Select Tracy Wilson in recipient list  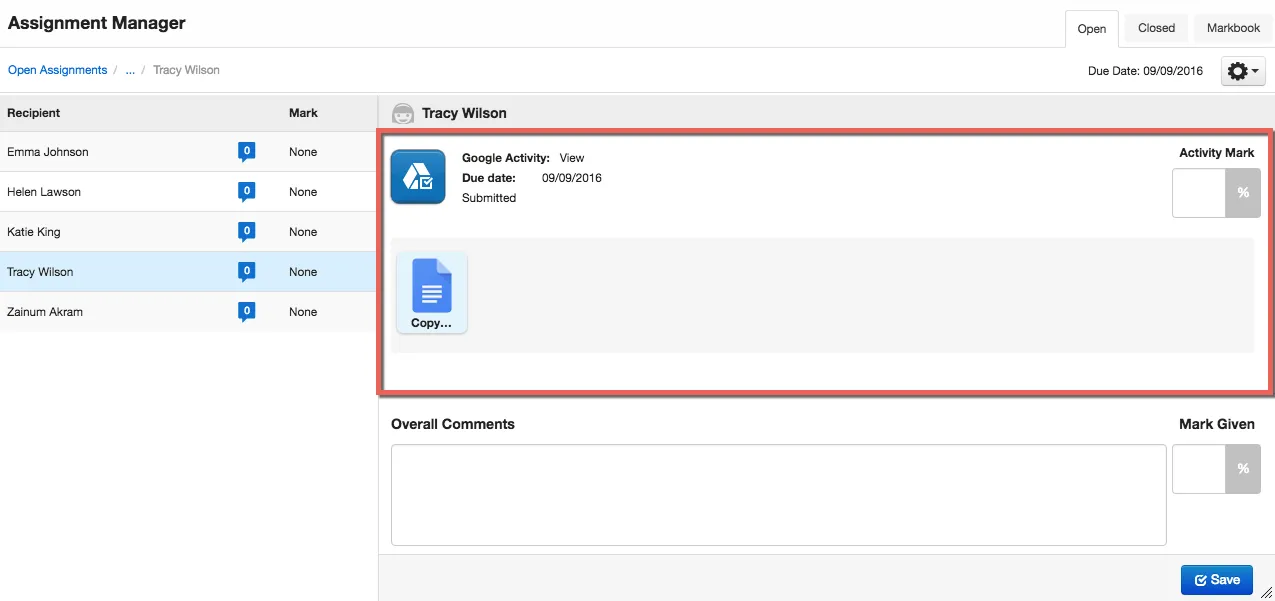click(x=188, y=272)
